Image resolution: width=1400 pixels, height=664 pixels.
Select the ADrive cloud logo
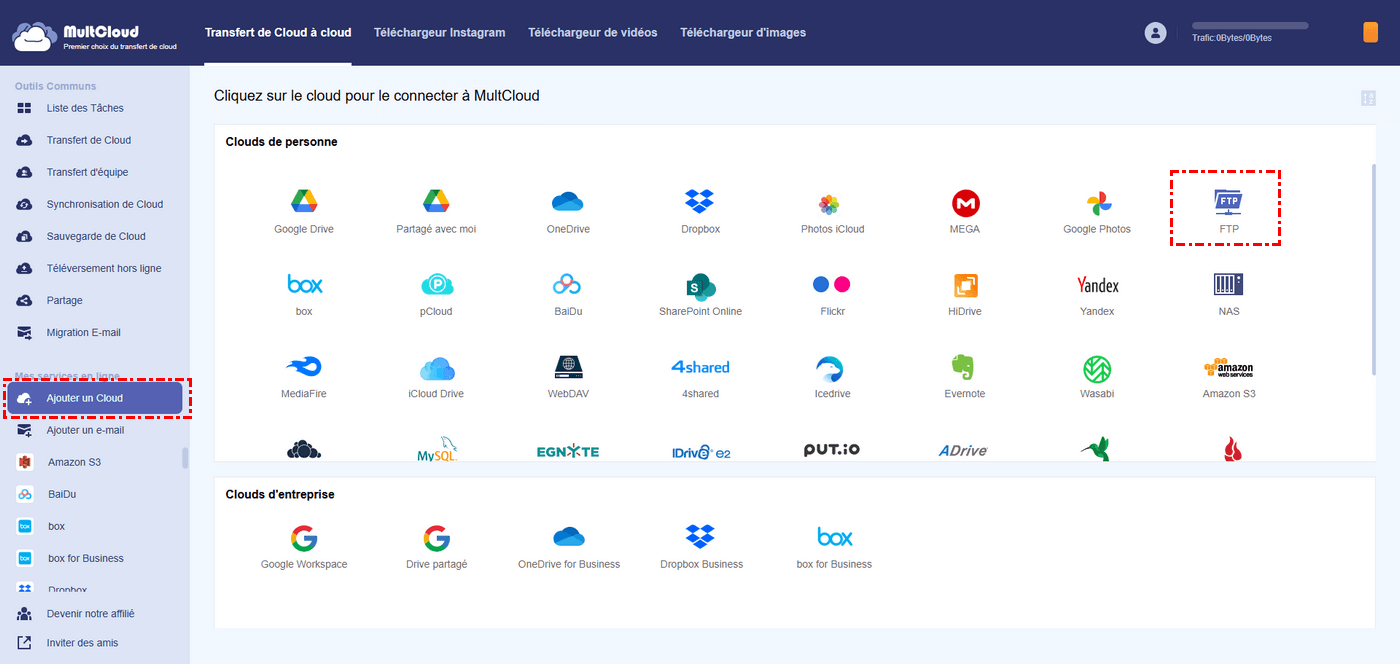(964, 450)
